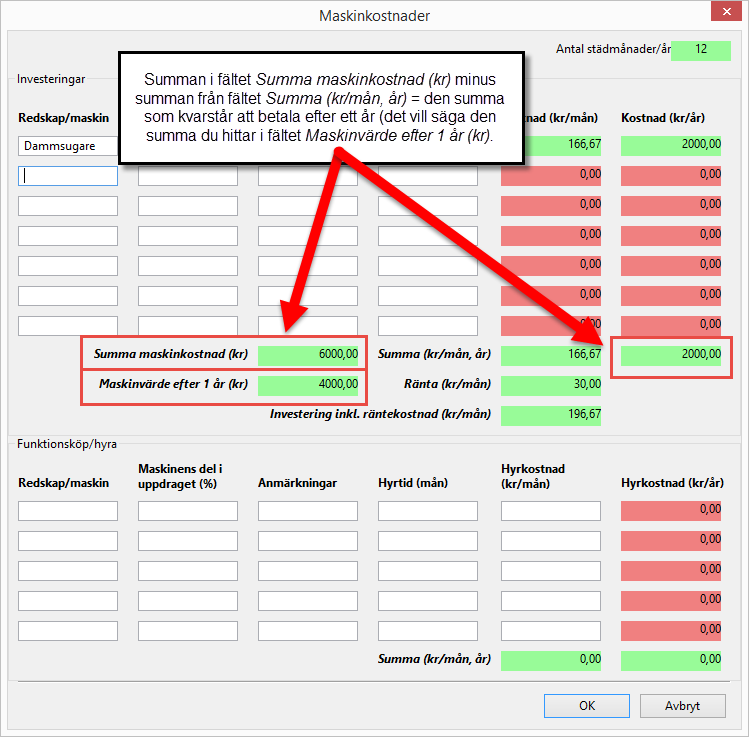
Task: Focus the first Anmärkningar field in Funktionsköp/hyra
Action: tap(308, 511)
